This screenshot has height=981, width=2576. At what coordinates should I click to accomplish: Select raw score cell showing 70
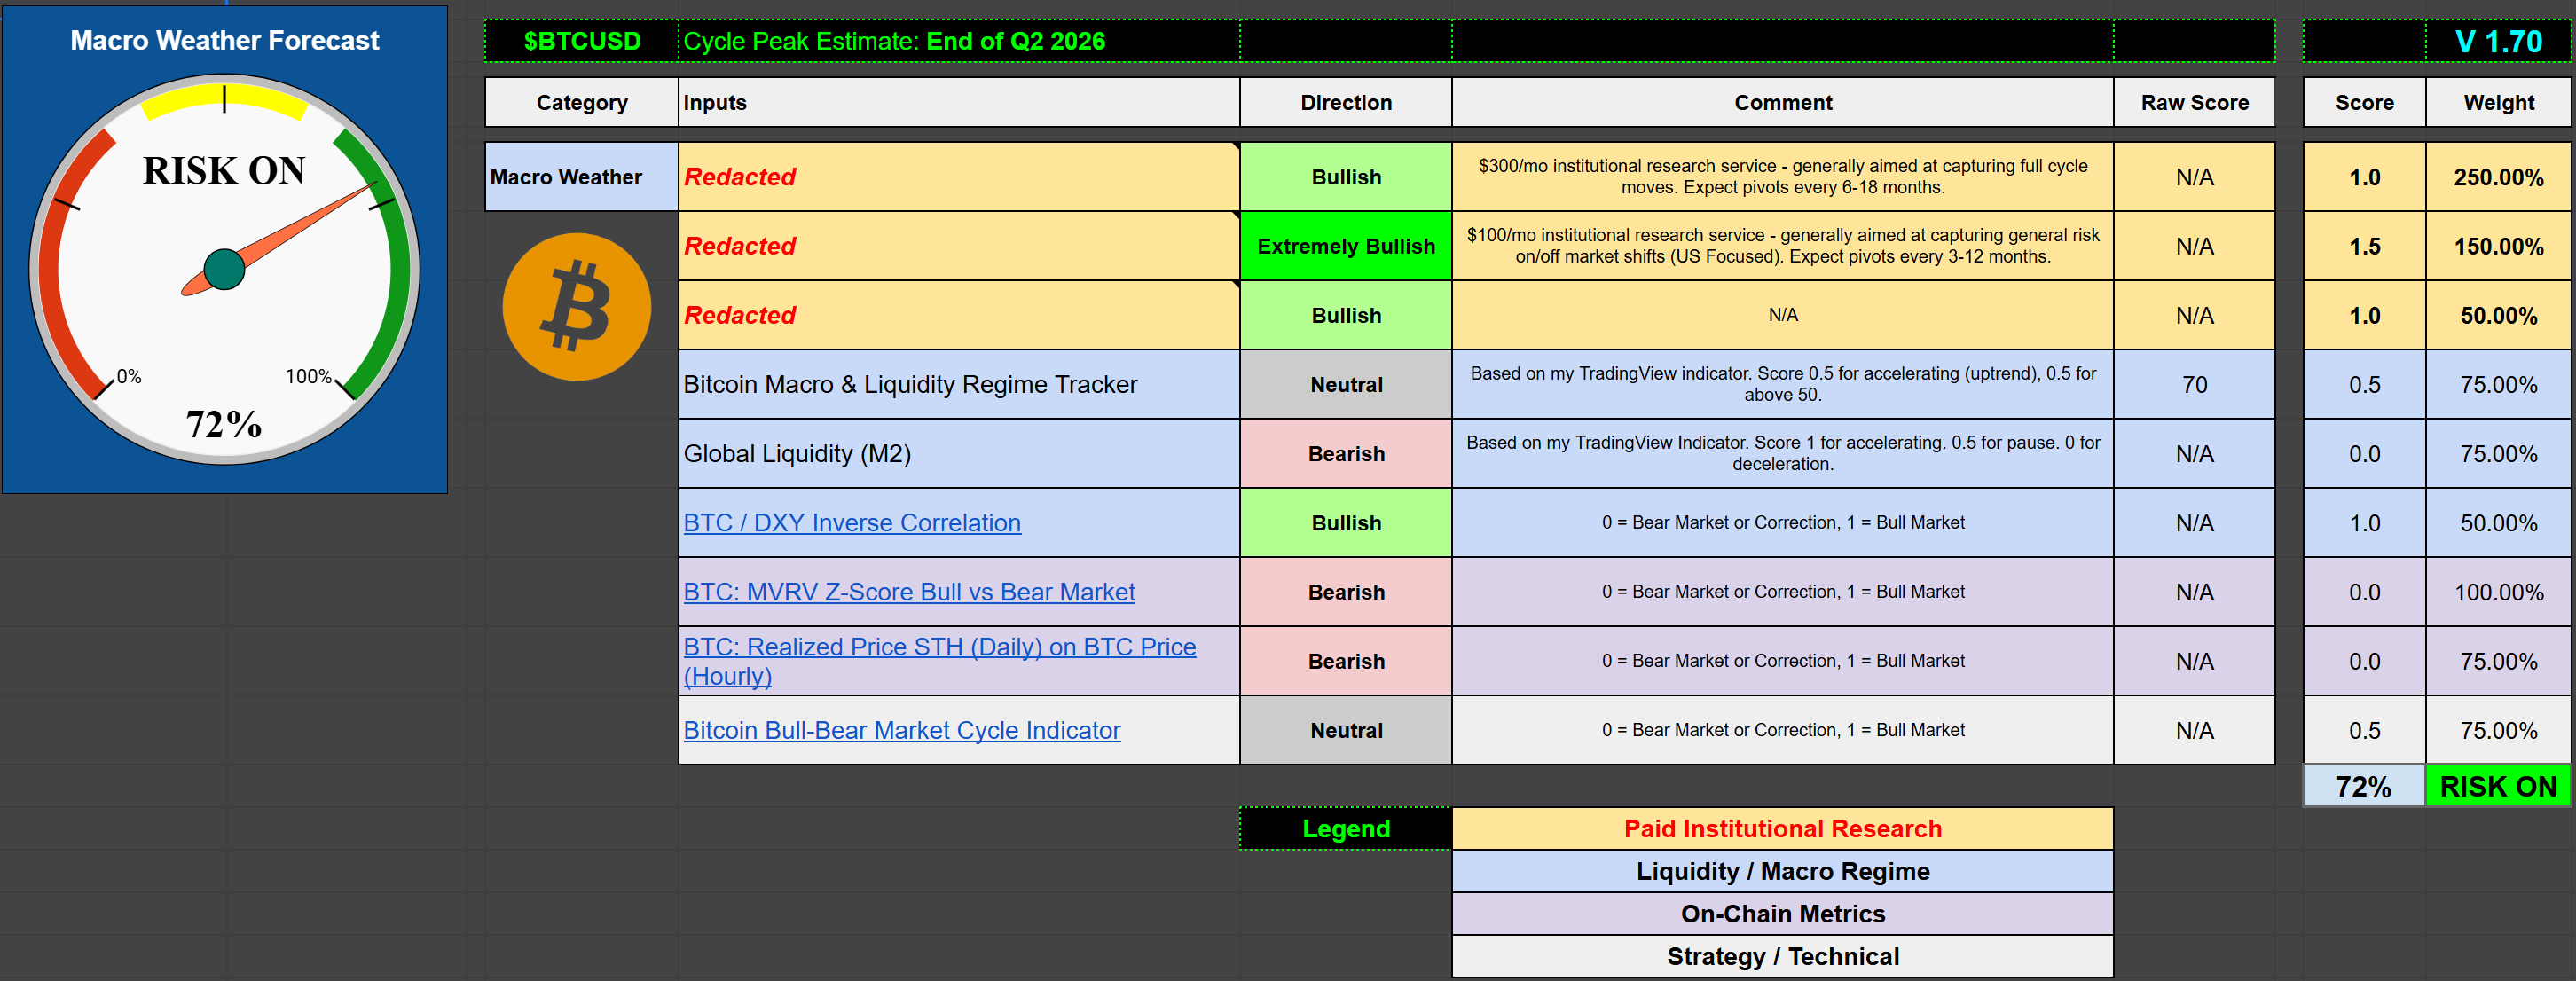point(2193,385)
